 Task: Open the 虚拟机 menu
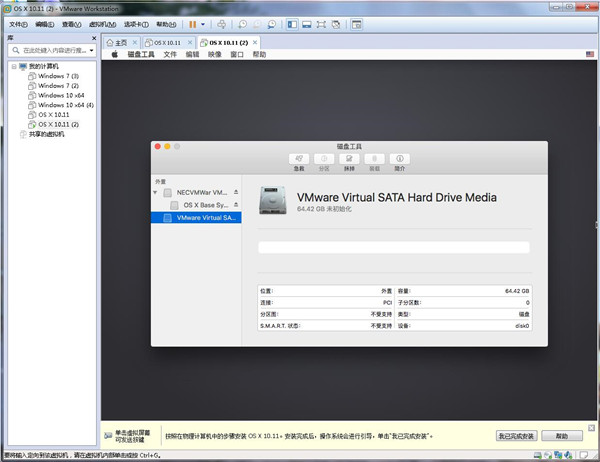[103, 24]
